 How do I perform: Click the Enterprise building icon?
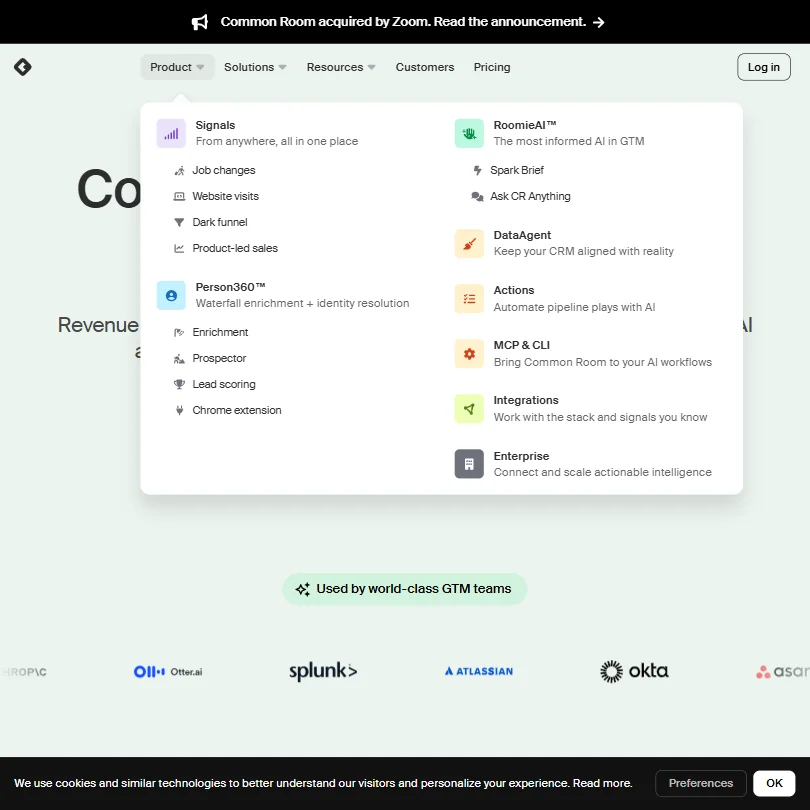pos(469,464)
